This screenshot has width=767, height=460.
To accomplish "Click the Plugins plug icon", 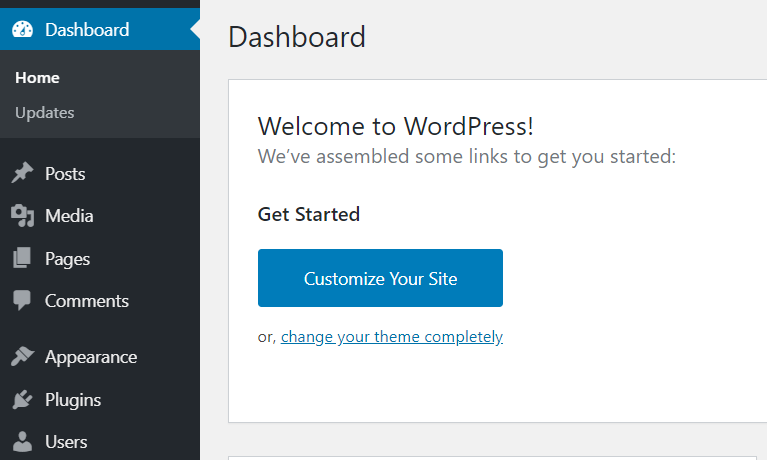I will [x=23, y=399].
